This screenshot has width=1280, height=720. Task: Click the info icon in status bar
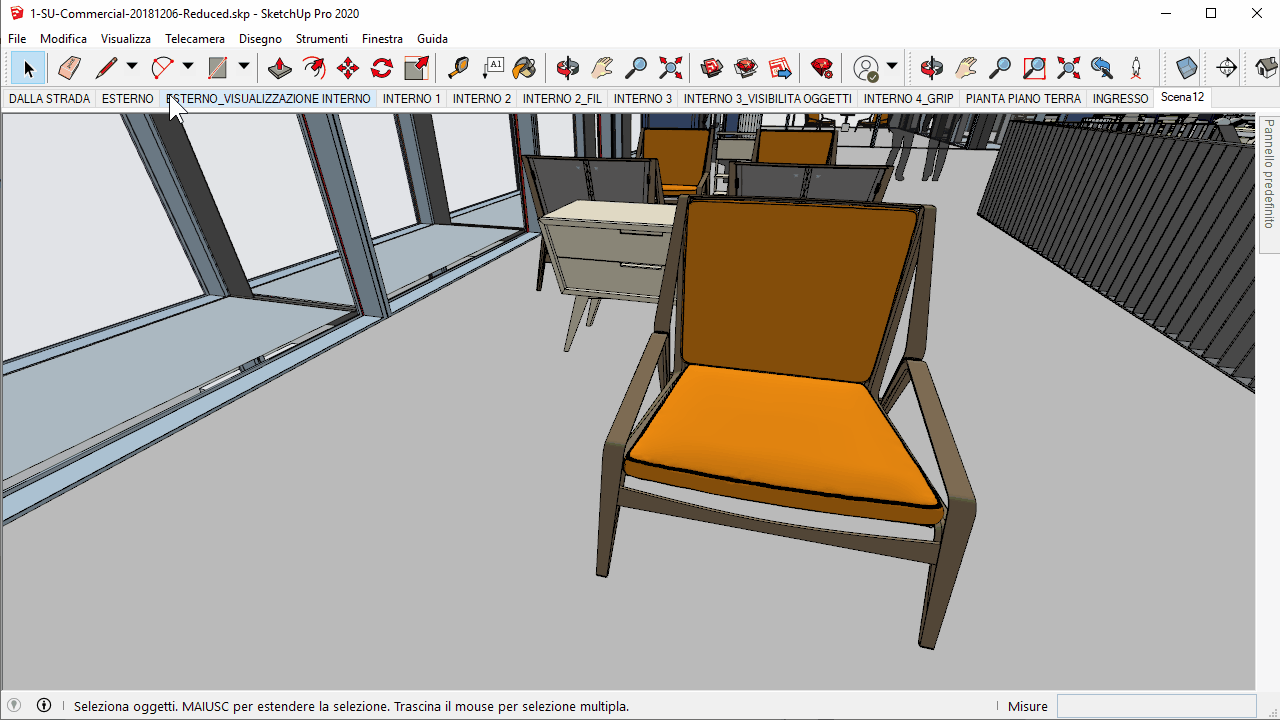click(x=44, y=705)
